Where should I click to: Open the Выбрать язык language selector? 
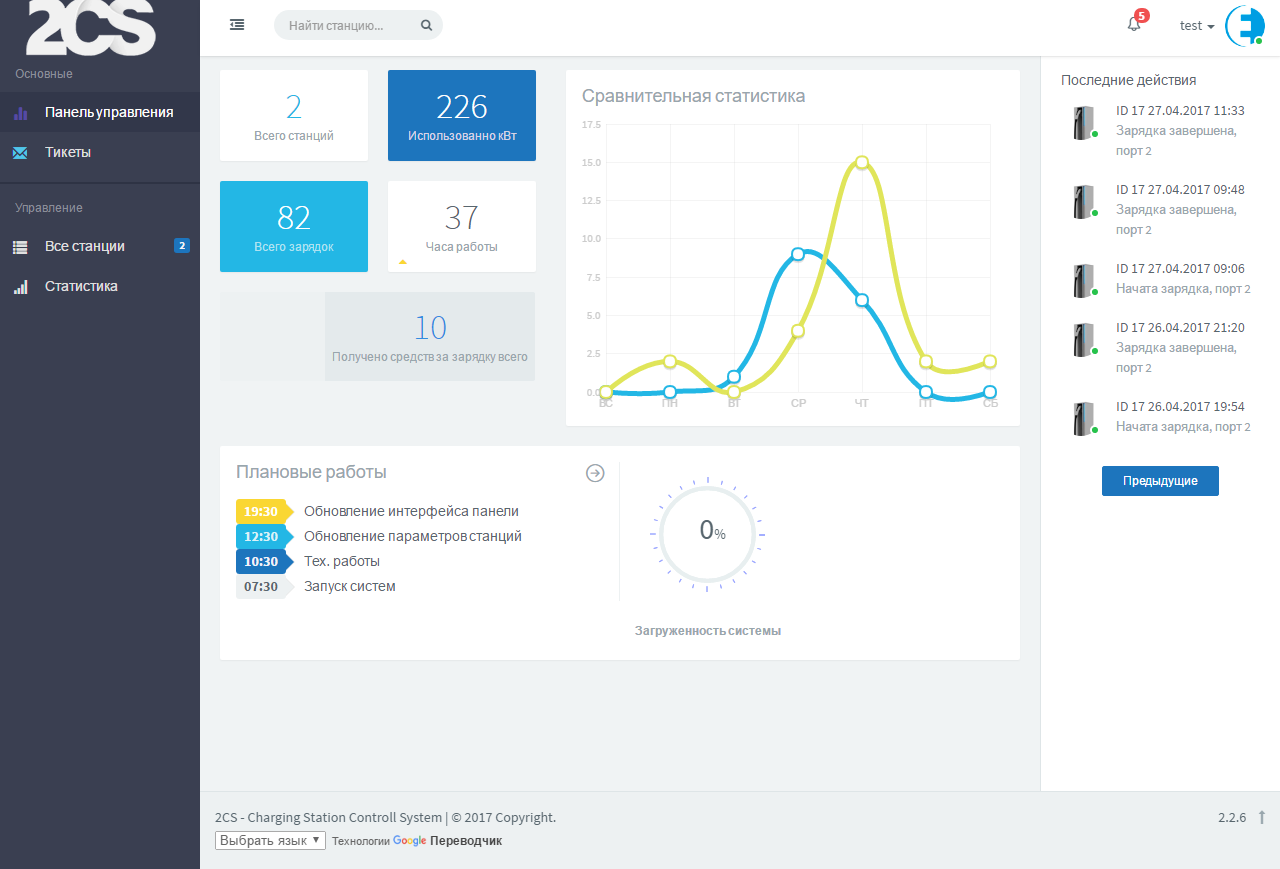[x=270, y=841]
